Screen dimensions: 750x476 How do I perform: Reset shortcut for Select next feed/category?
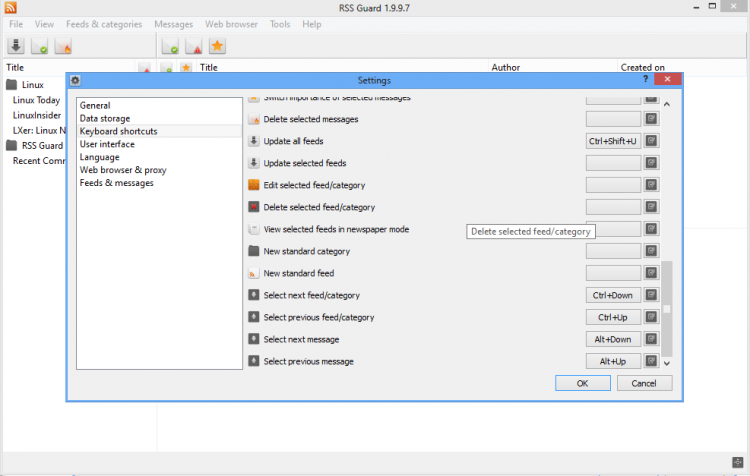[x=651, y=295]
